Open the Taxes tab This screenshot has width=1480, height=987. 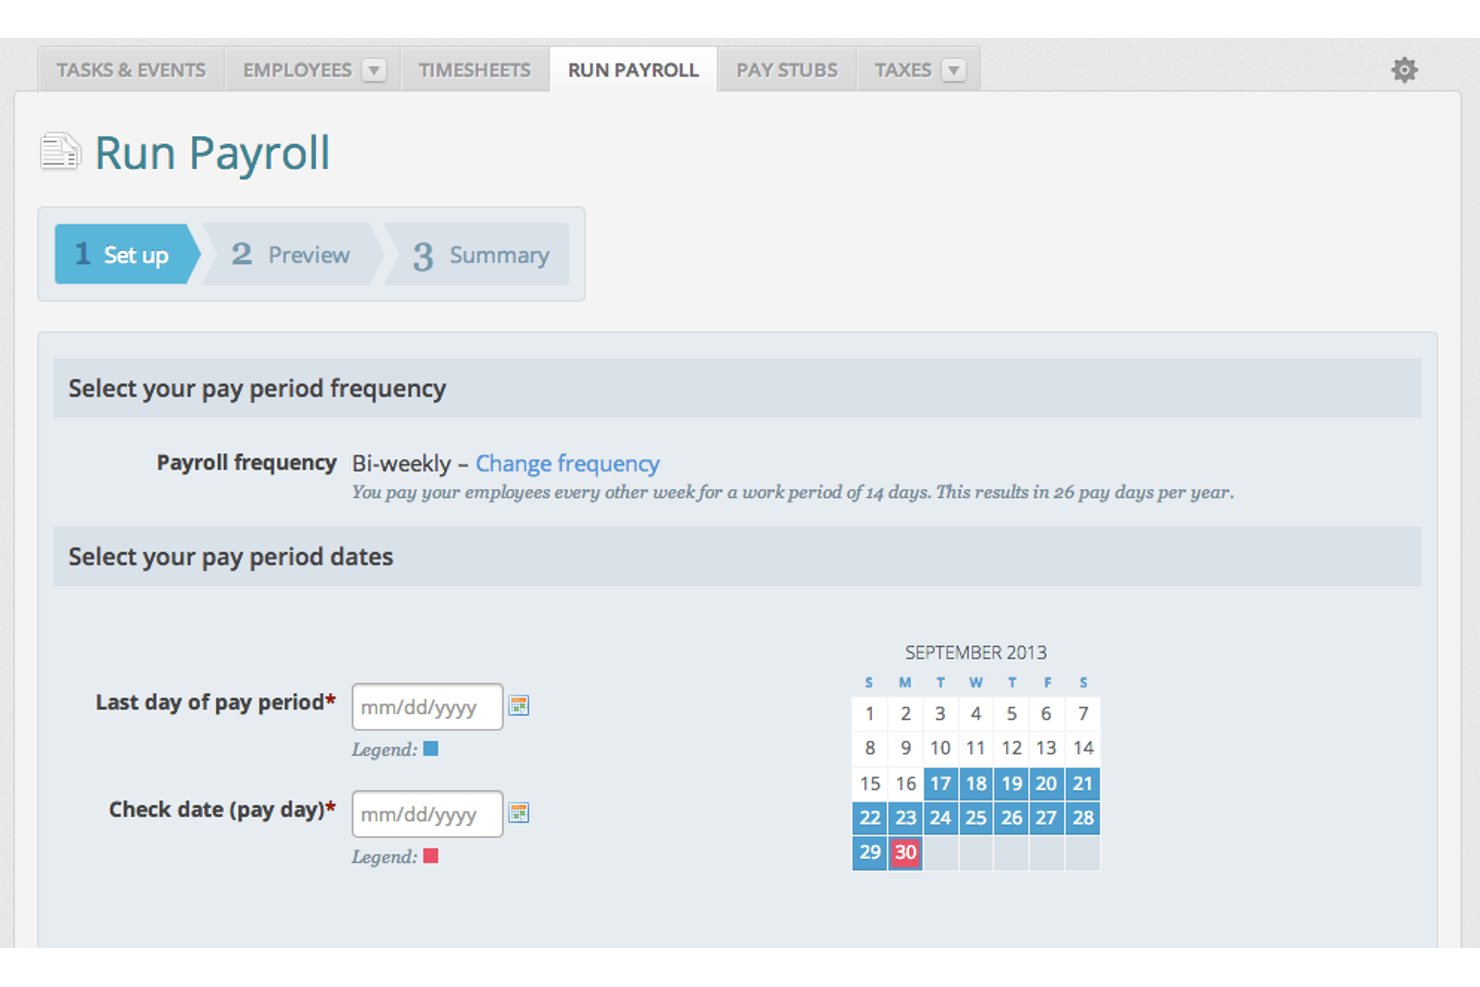(x=903, y=70)
